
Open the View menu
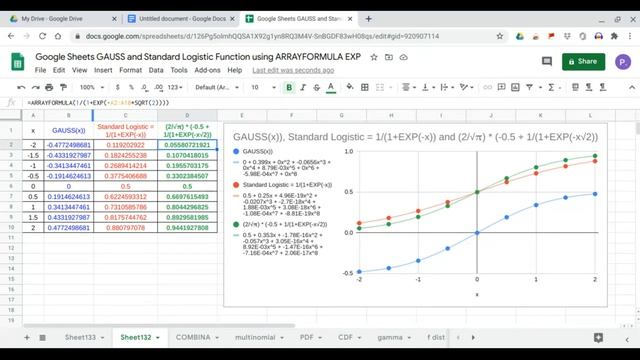tap(80, 70)
